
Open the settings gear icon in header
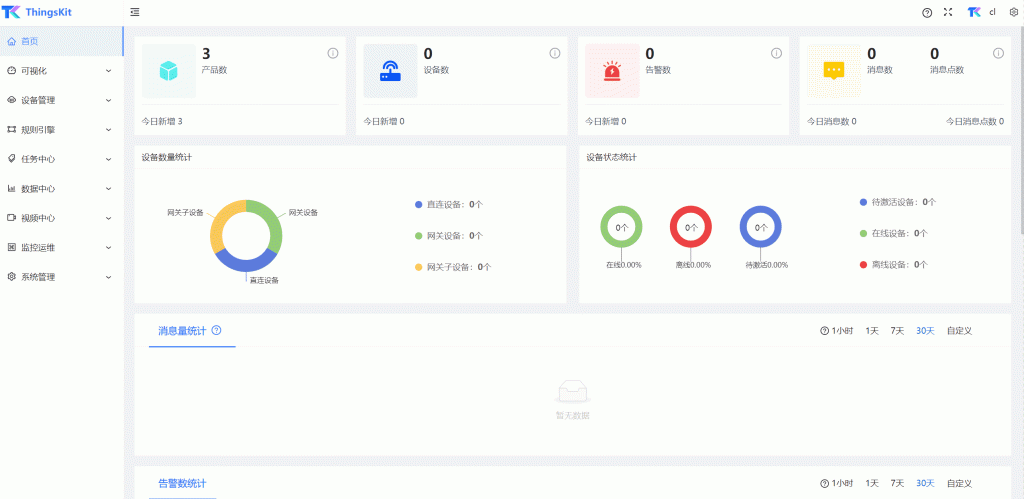(x=1013, y=12)
